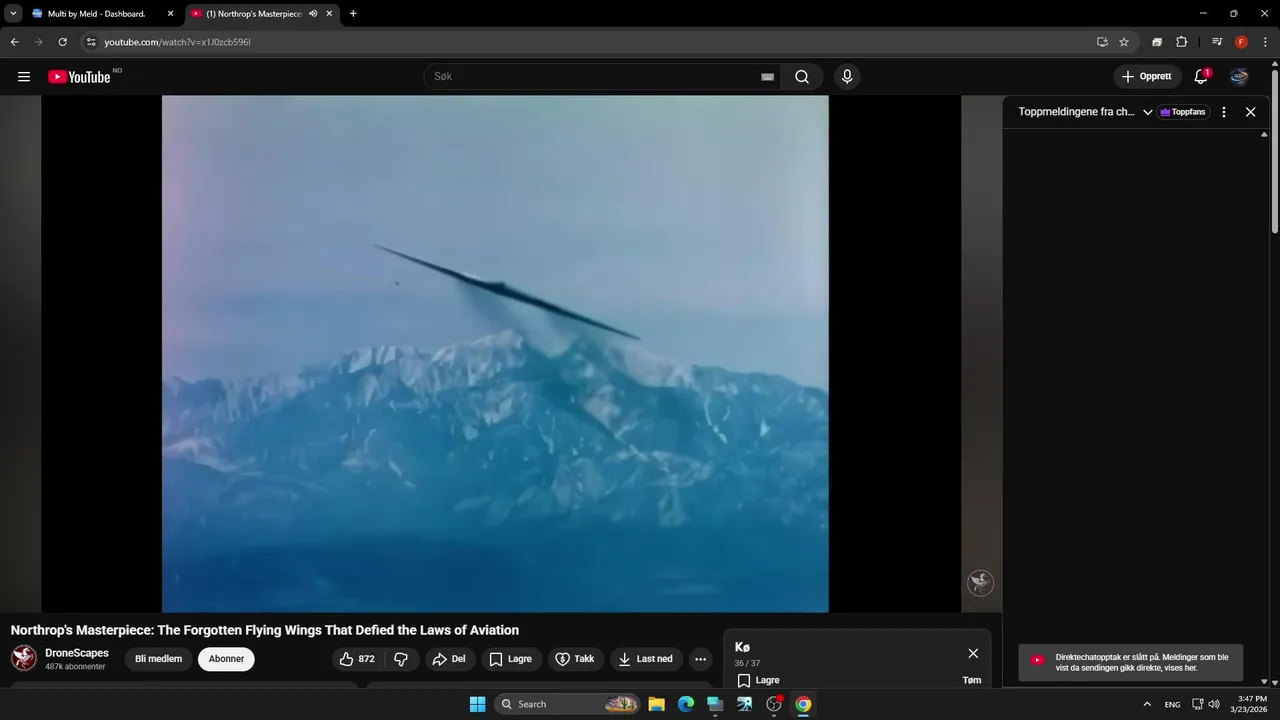This screenshot has height=720, width=1280.
Task: Open Chrome from the taskbar
Action: (803, 704)
